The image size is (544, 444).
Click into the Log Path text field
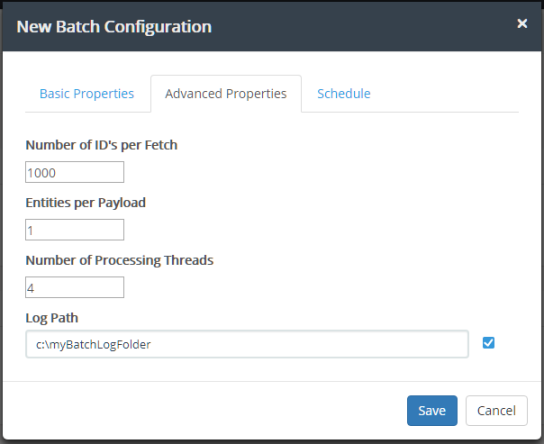click(247, 344)
